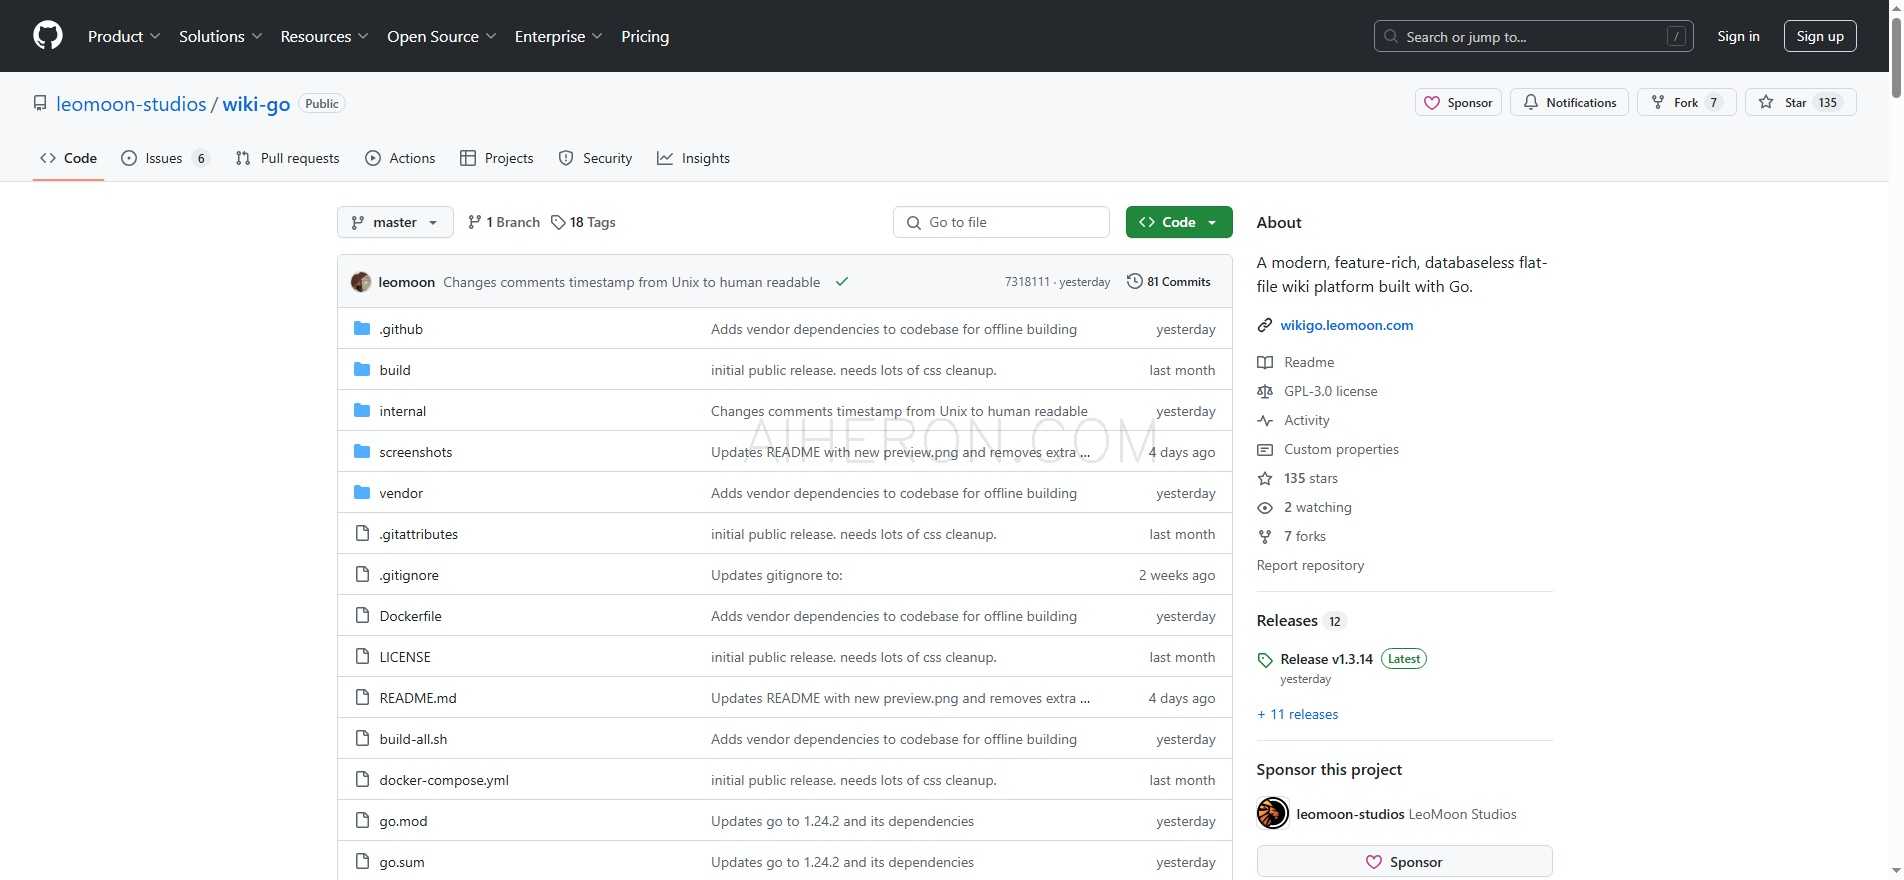The height and width of the screenshot is (880, 1904).
Task: Click the GitHub logo icon
Action: [x=48, y=36]
